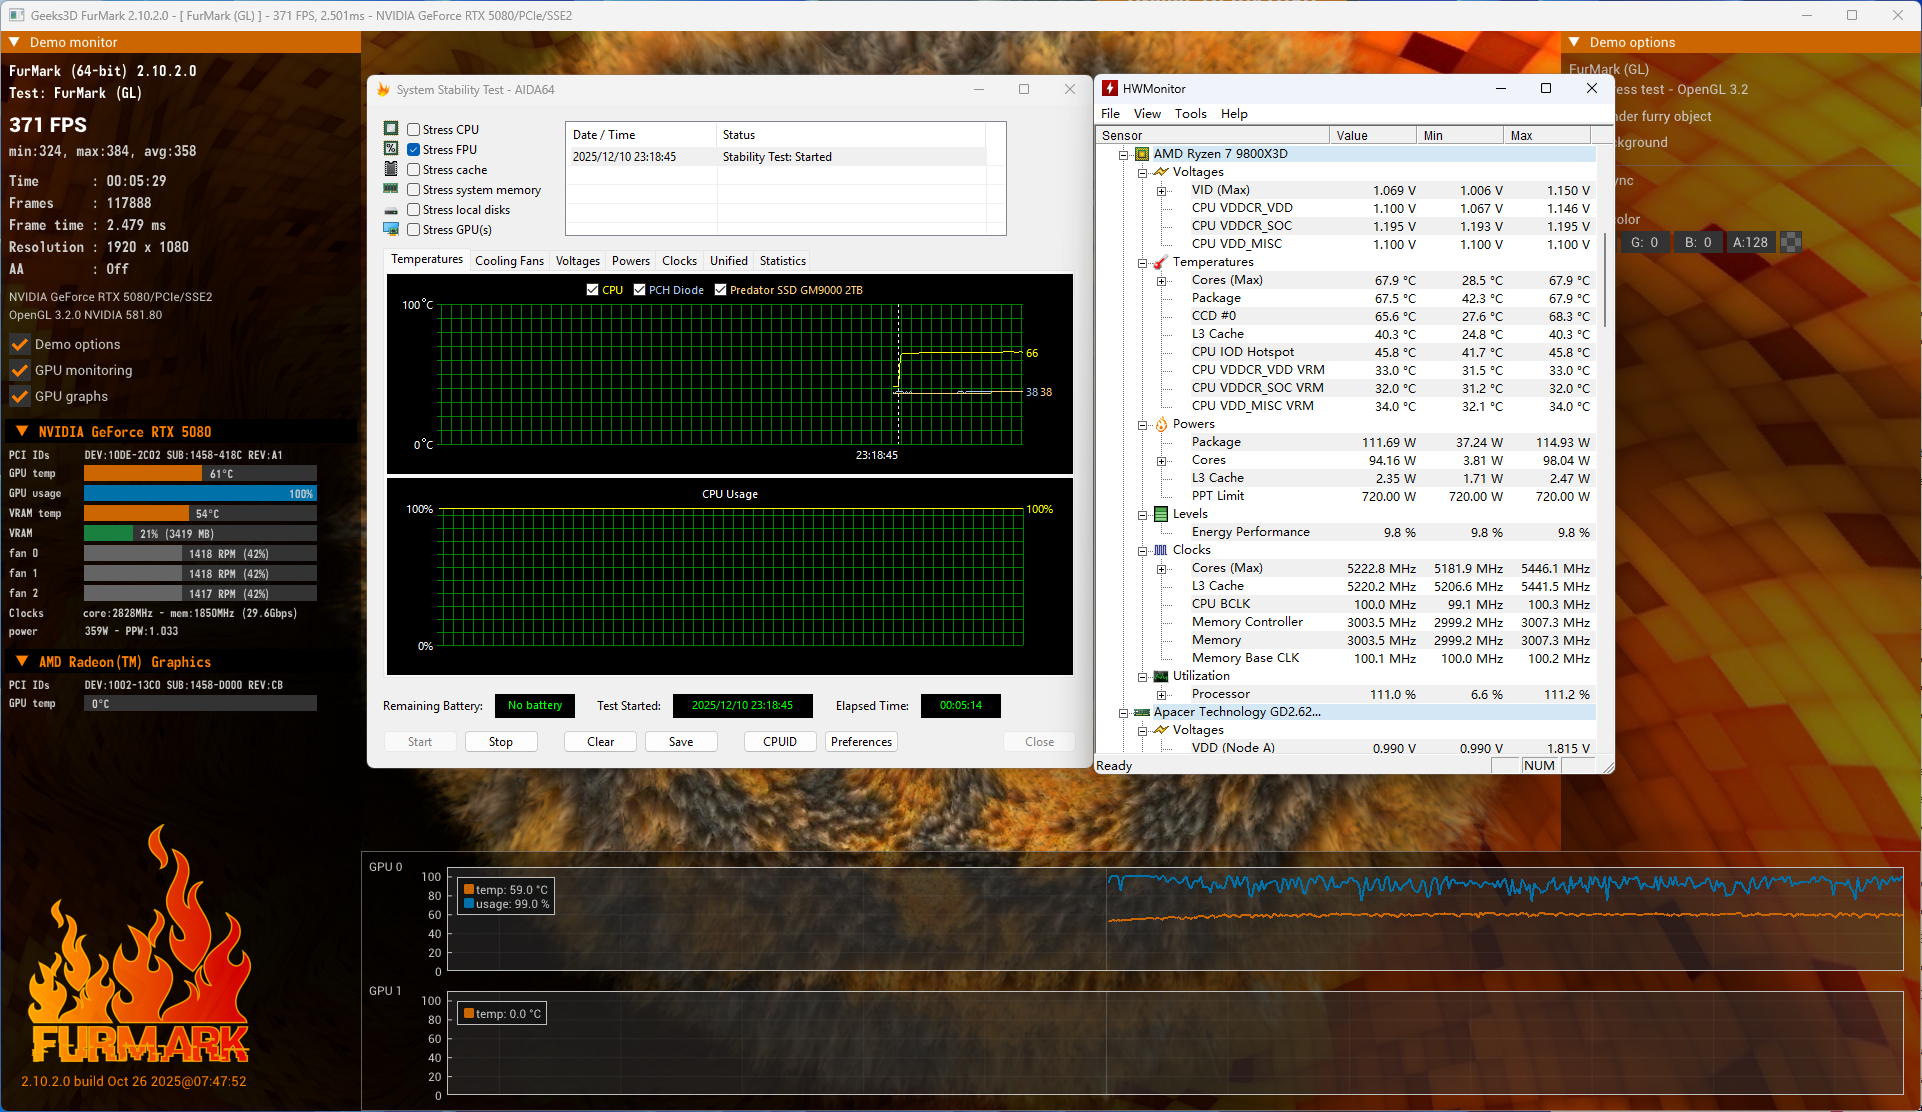This screenshot has width=1922, height=1112.
Task: Click the thermometer icon next to Temperatures
Action: 1160,262
